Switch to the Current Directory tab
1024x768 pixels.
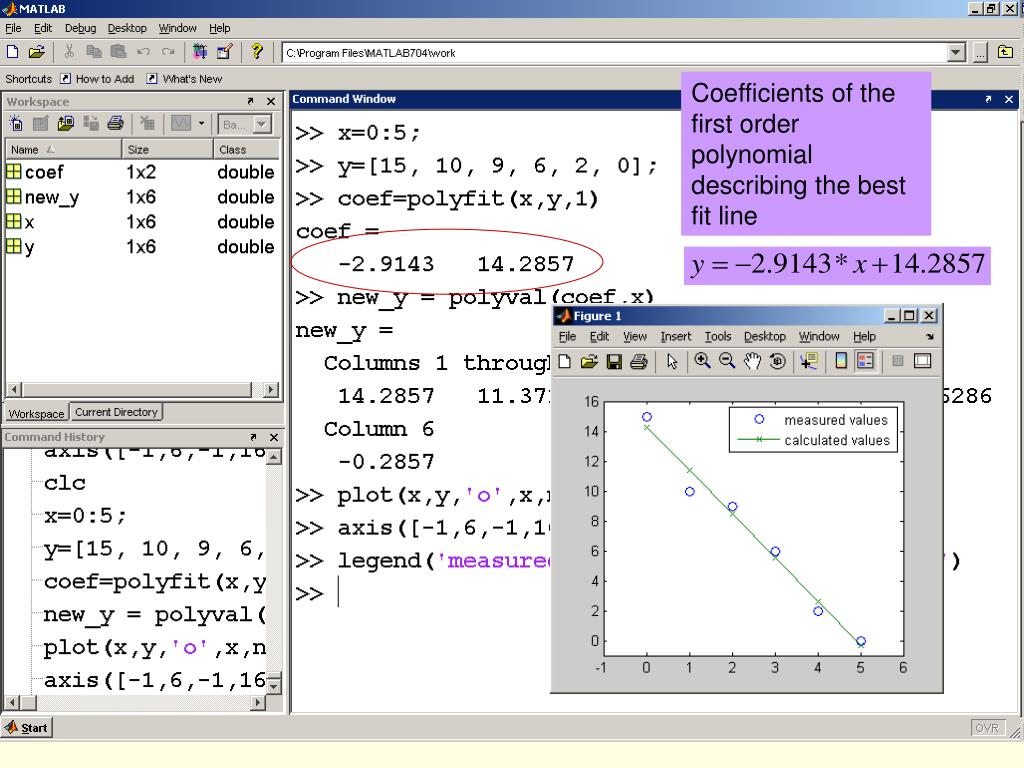click(116, 412)
